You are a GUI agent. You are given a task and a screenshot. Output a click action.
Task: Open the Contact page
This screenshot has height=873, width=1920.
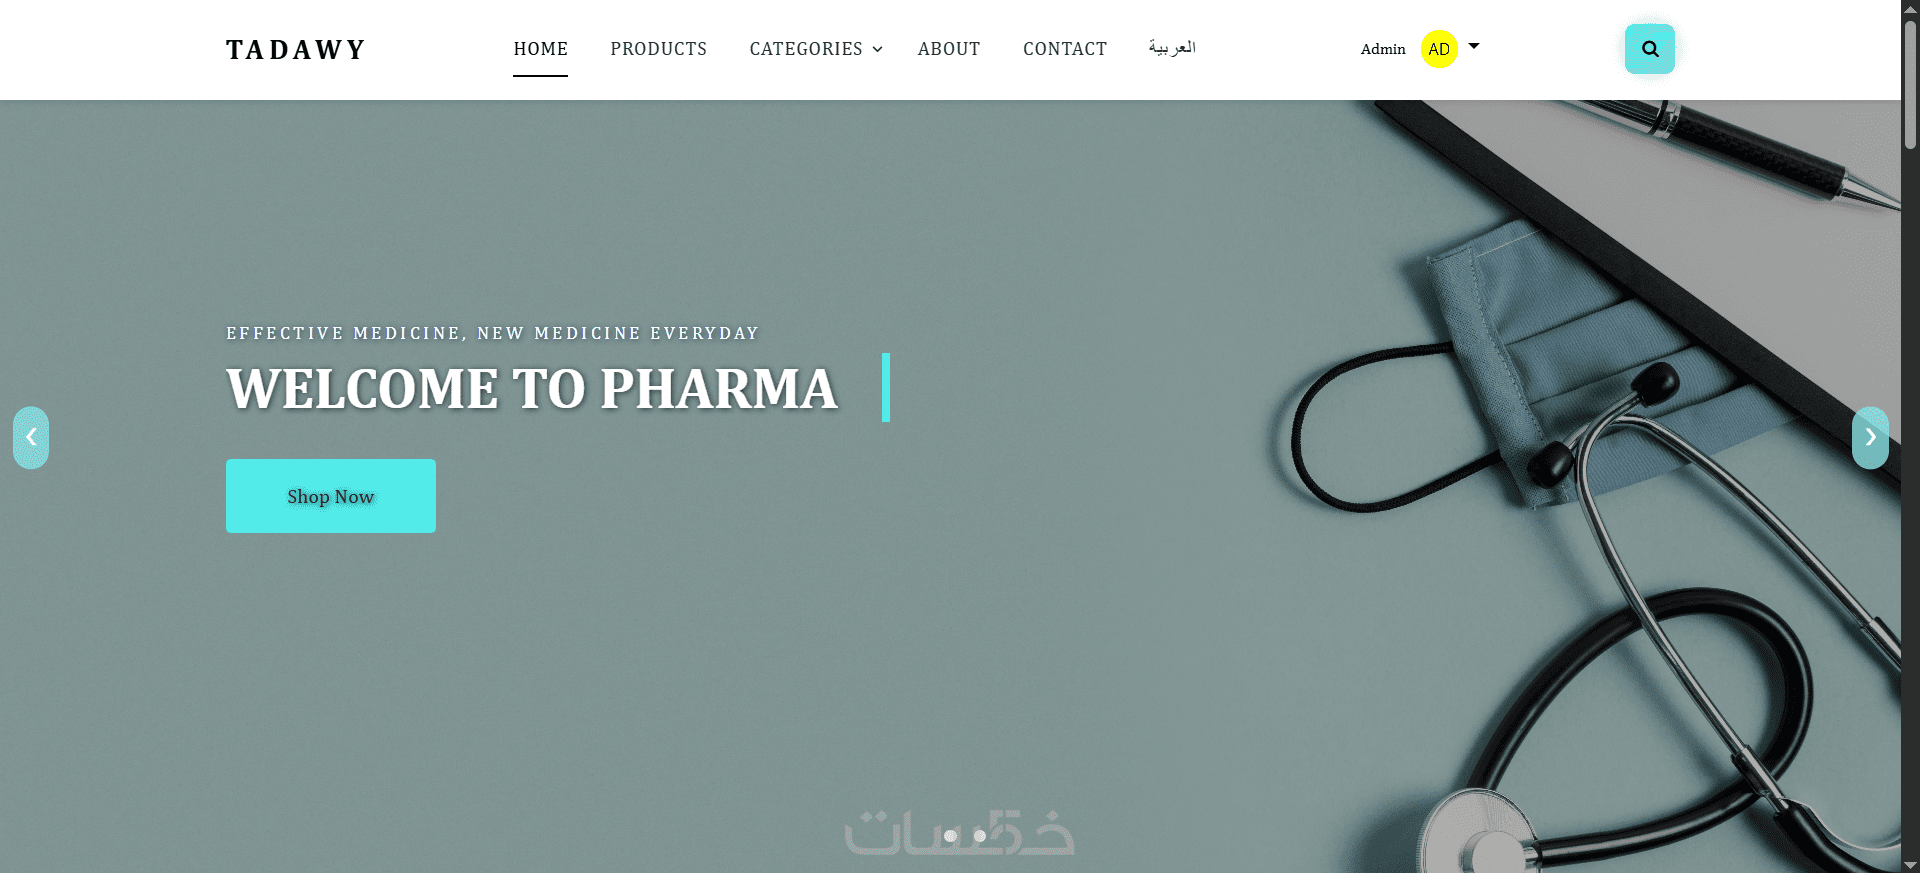pos(1065,49)
